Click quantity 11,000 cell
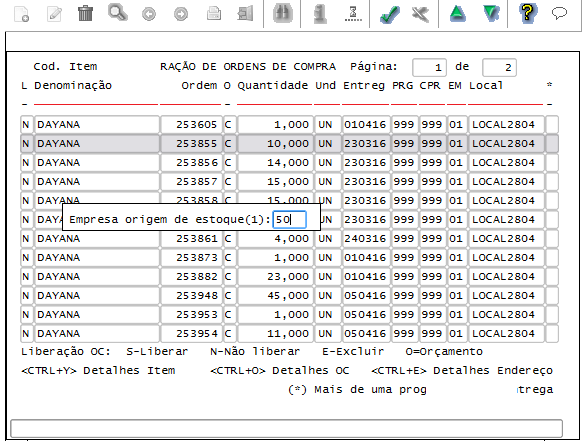This screenshot has height=441, width=582. [275, 333]
